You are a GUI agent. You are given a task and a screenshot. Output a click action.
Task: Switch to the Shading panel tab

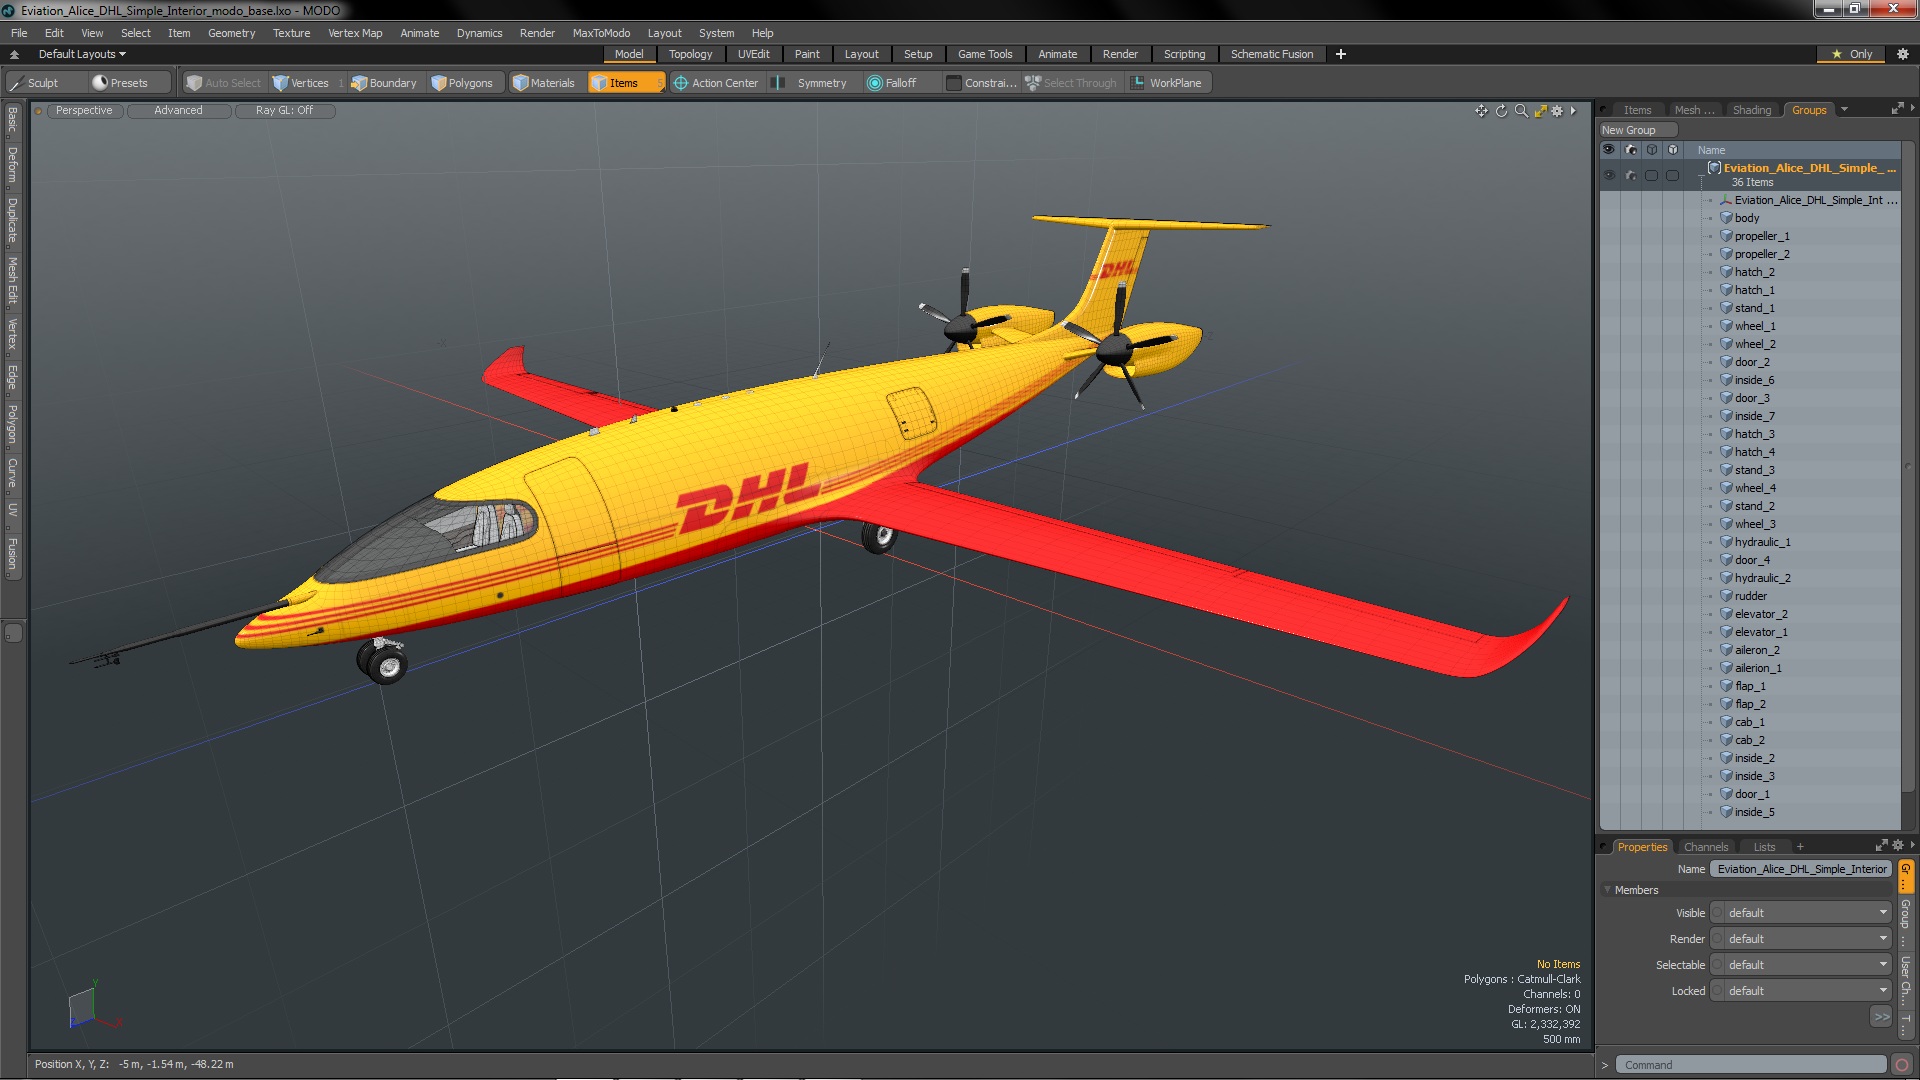(1751, 110)
